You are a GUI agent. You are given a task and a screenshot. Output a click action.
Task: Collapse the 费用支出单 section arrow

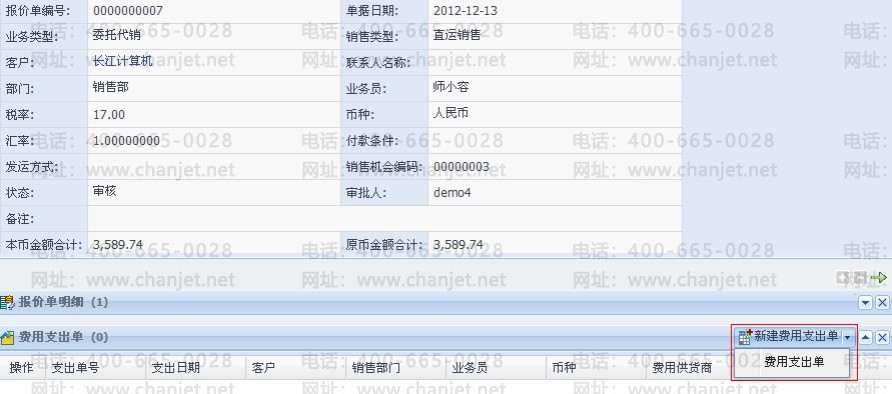pos(866,338)
